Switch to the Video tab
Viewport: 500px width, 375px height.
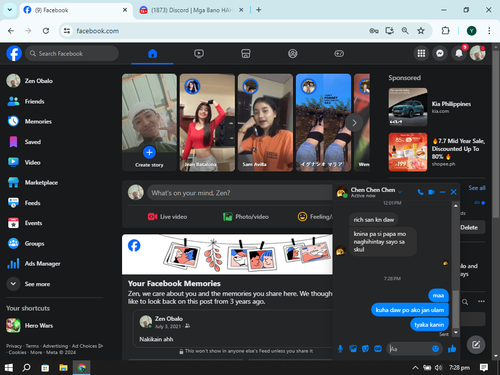[199, 53]
